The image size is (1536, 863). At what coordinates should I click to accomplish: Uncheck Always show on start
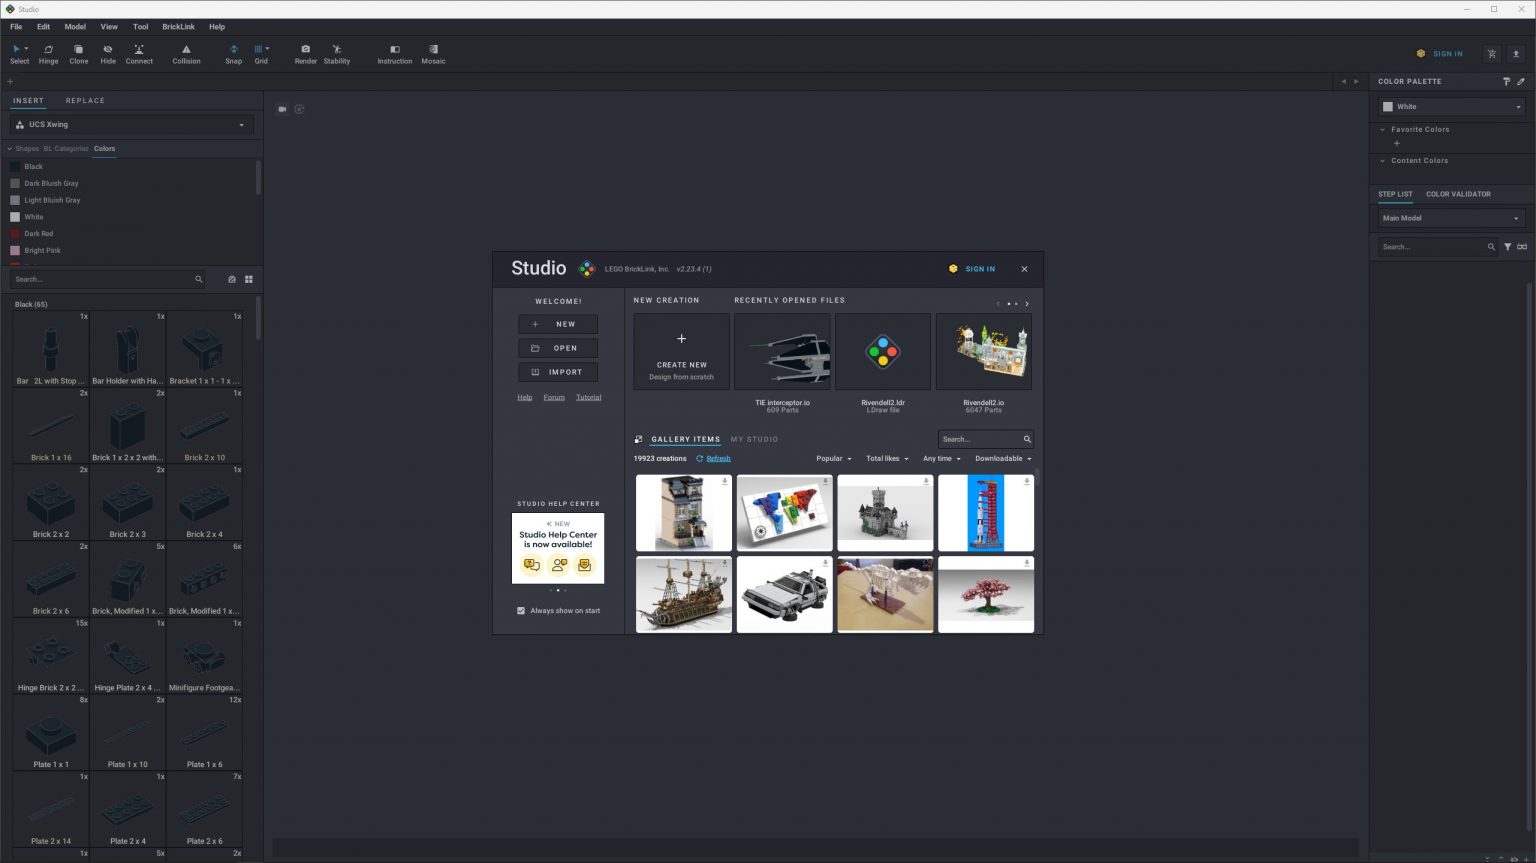521,610
